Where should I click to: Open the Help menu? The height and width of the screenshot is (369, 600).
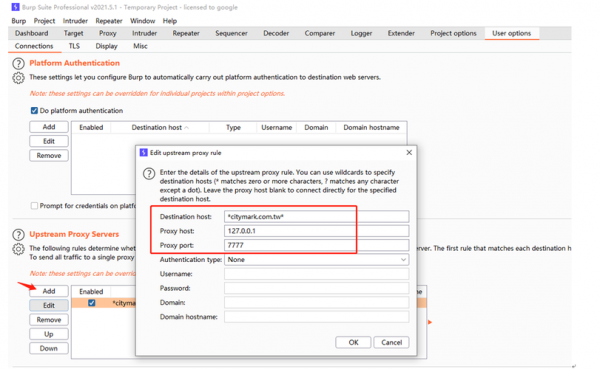pos(170,21)
